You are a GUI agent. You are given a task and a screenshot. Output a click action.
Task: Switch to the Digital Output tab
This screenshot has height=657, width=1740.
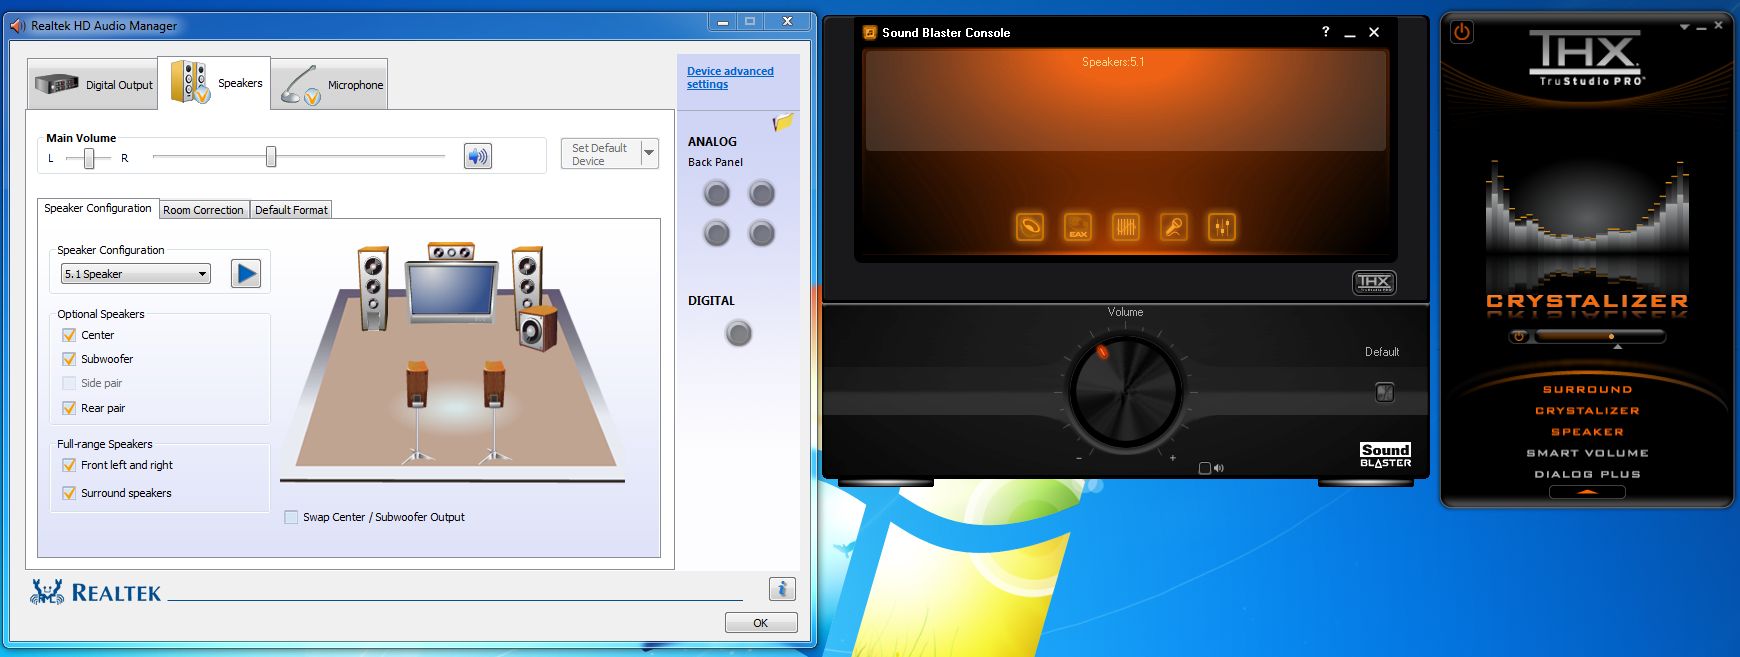94,84
